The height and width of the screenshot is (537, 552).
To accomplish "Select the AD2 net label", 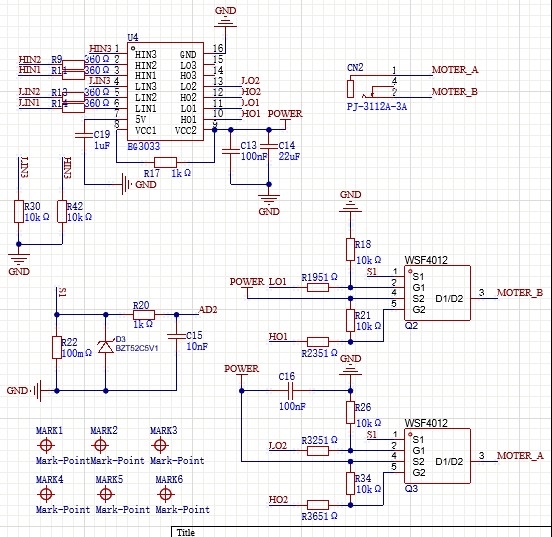I will tap(208, 310).
